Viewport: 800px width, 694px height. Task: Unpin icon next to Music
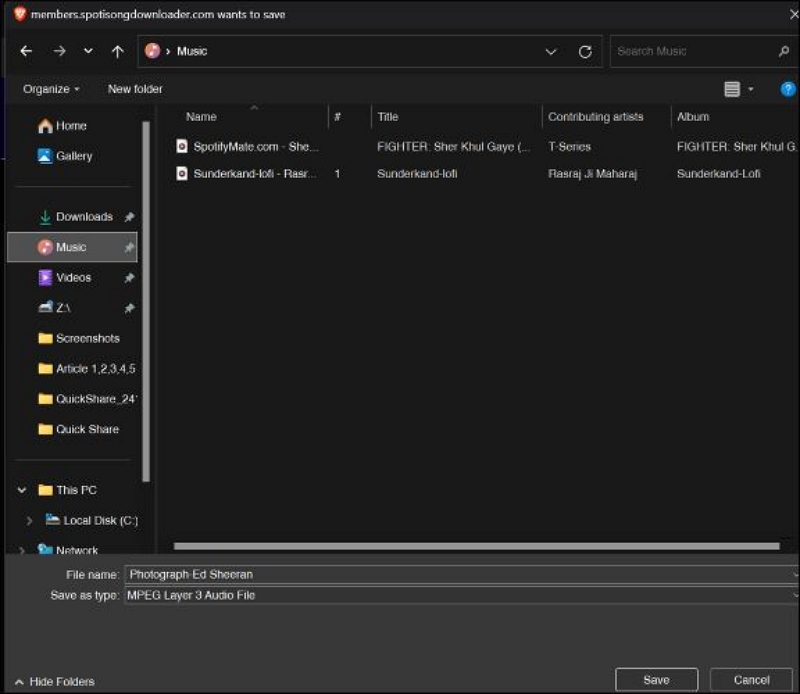(x=129, y=247)
